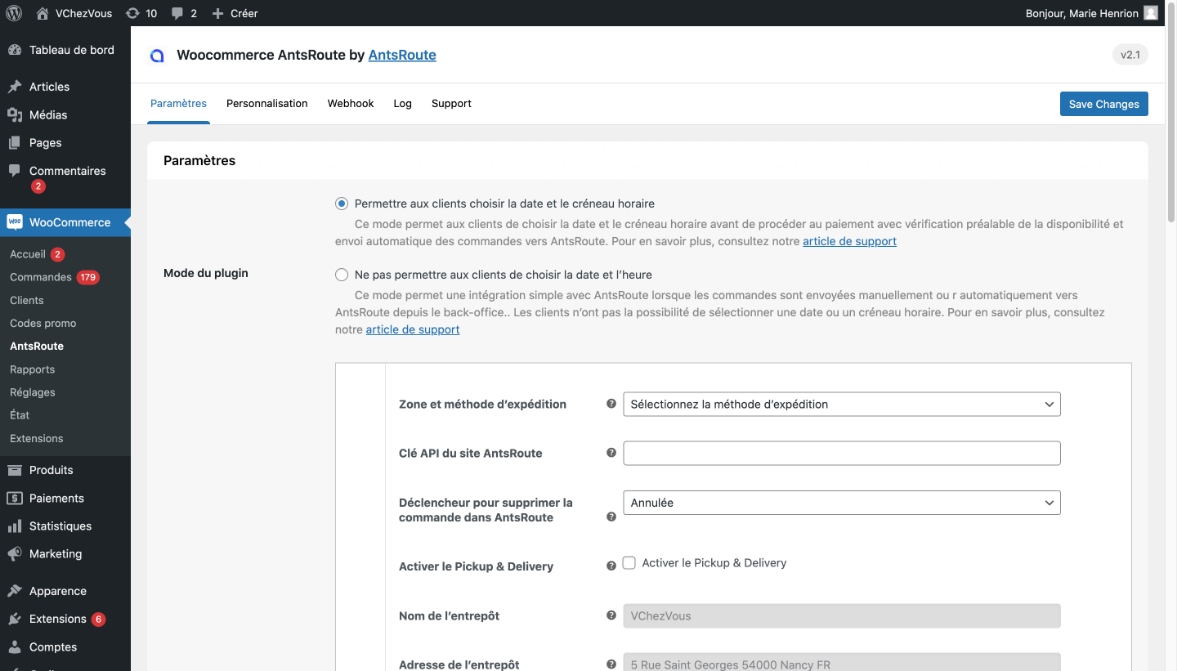Select the 'Permettre aux clients choisir' mode
This screenshot has width=1177, height=671.
click(x=340, y=204)
